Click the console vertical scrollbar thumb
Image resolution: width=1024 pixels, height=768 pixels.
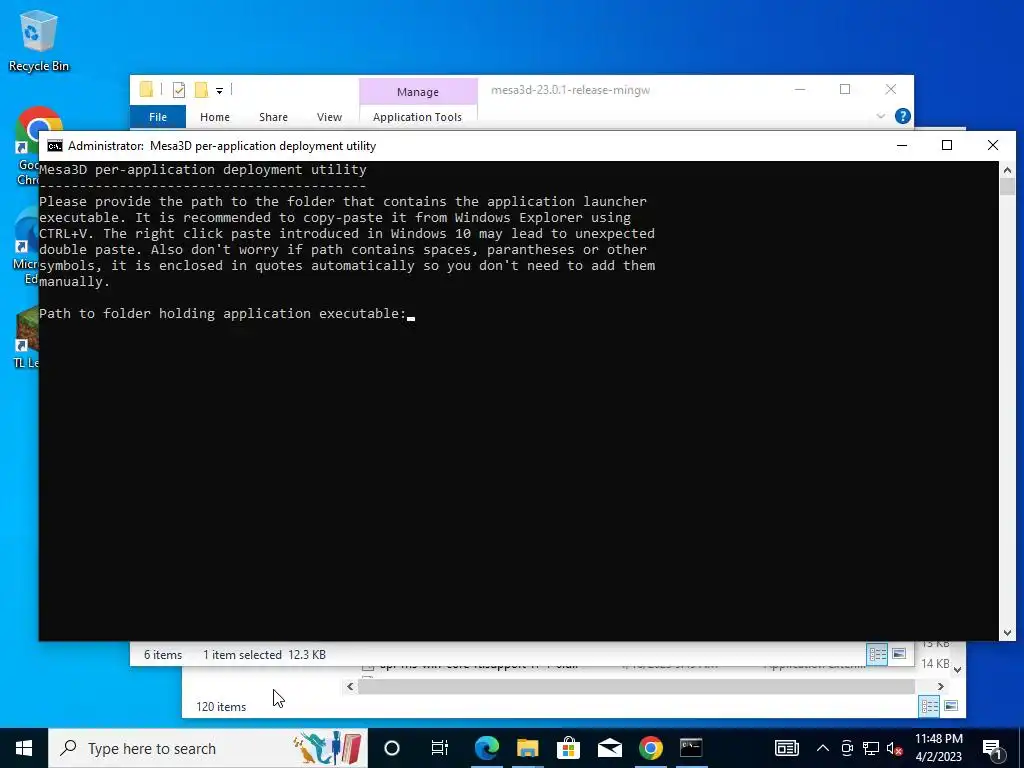tap(1007, 187)
